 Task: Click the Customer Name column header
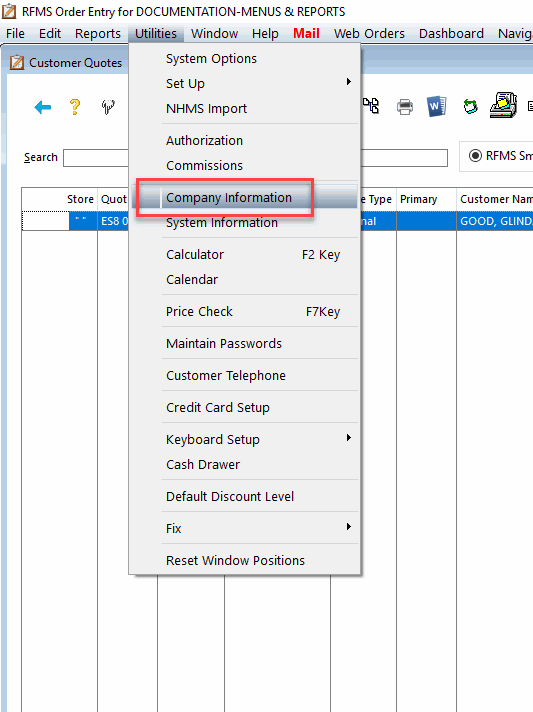tap(495, 199)
